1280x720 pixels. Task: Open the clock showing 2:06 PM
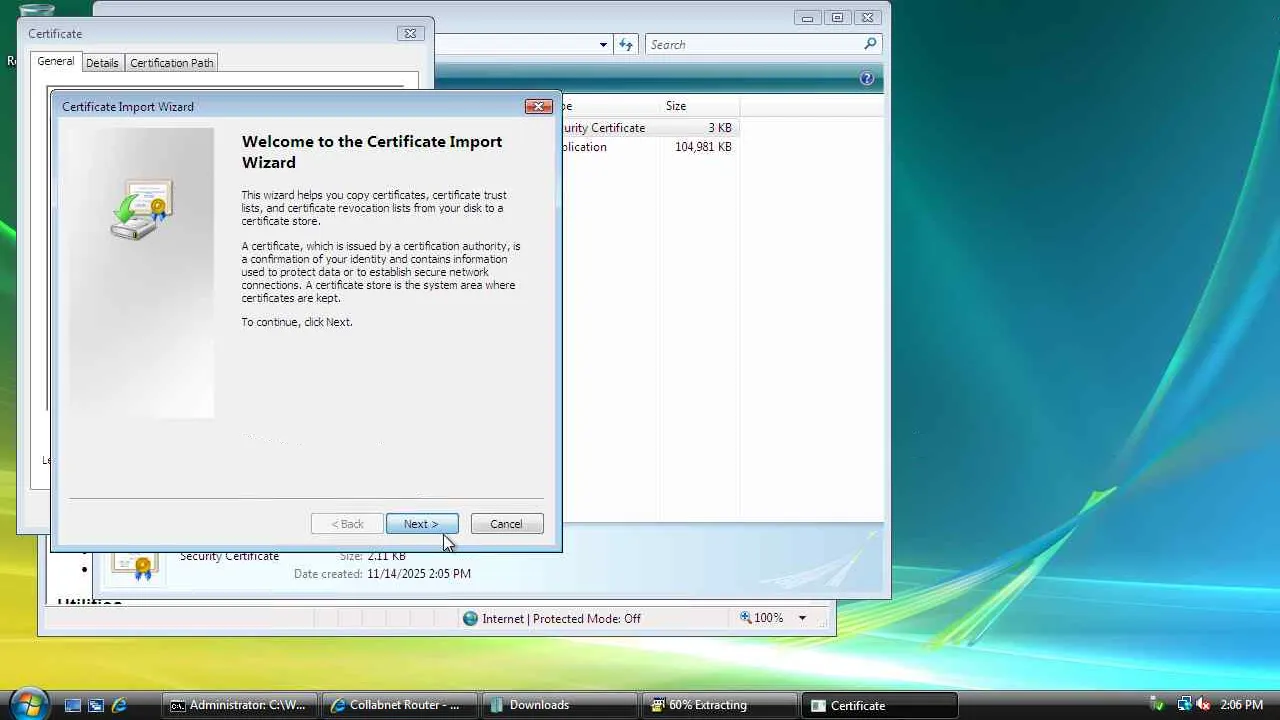click(x=1242, y=705)
